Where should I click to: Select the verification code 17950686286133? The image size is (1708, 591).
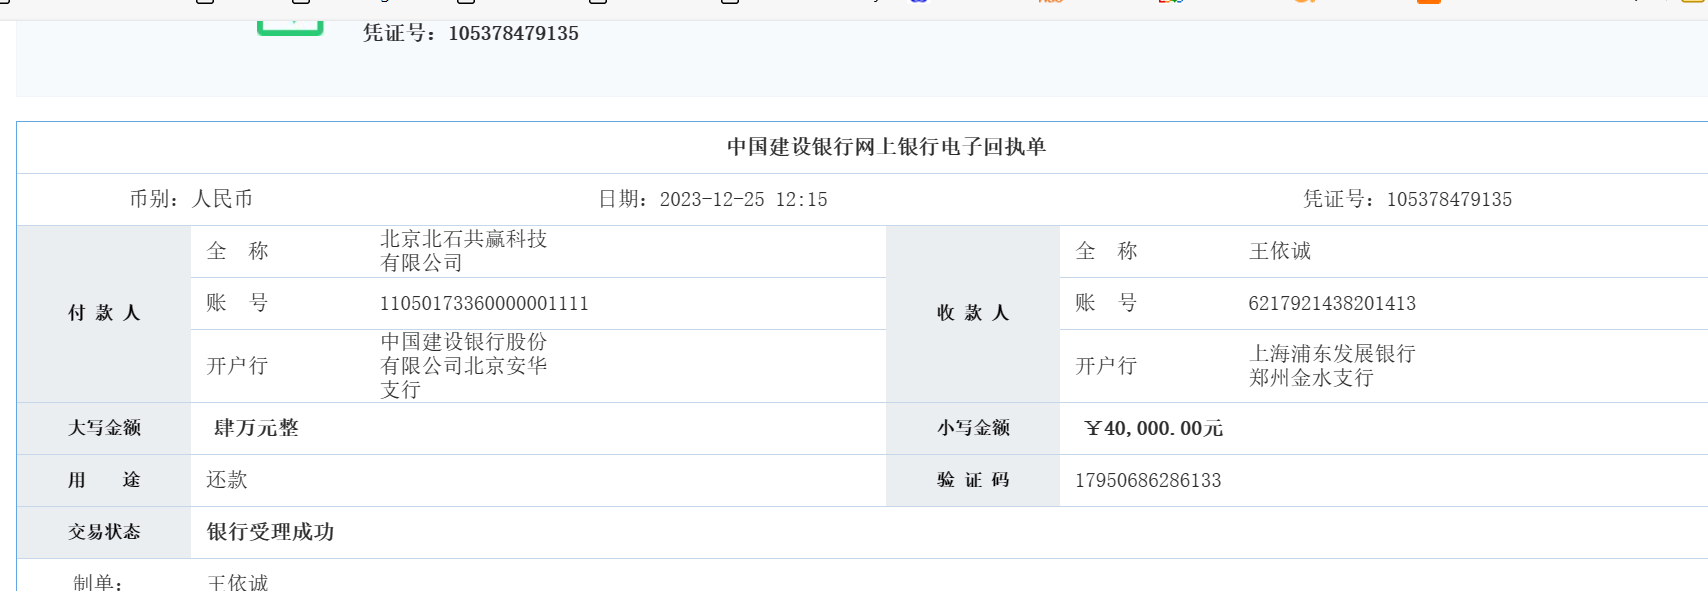point(1148,480)
